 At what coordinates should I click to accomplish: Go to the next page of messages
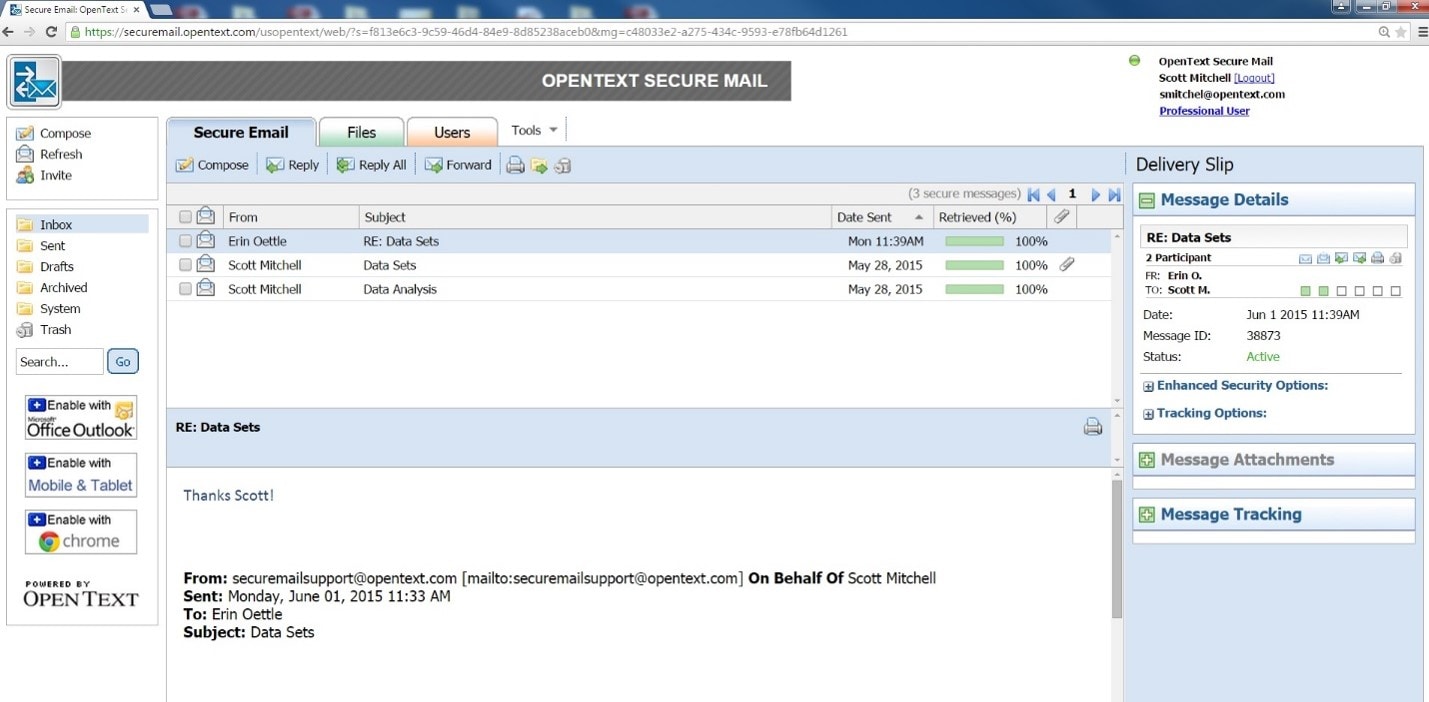click(1096, 195)
